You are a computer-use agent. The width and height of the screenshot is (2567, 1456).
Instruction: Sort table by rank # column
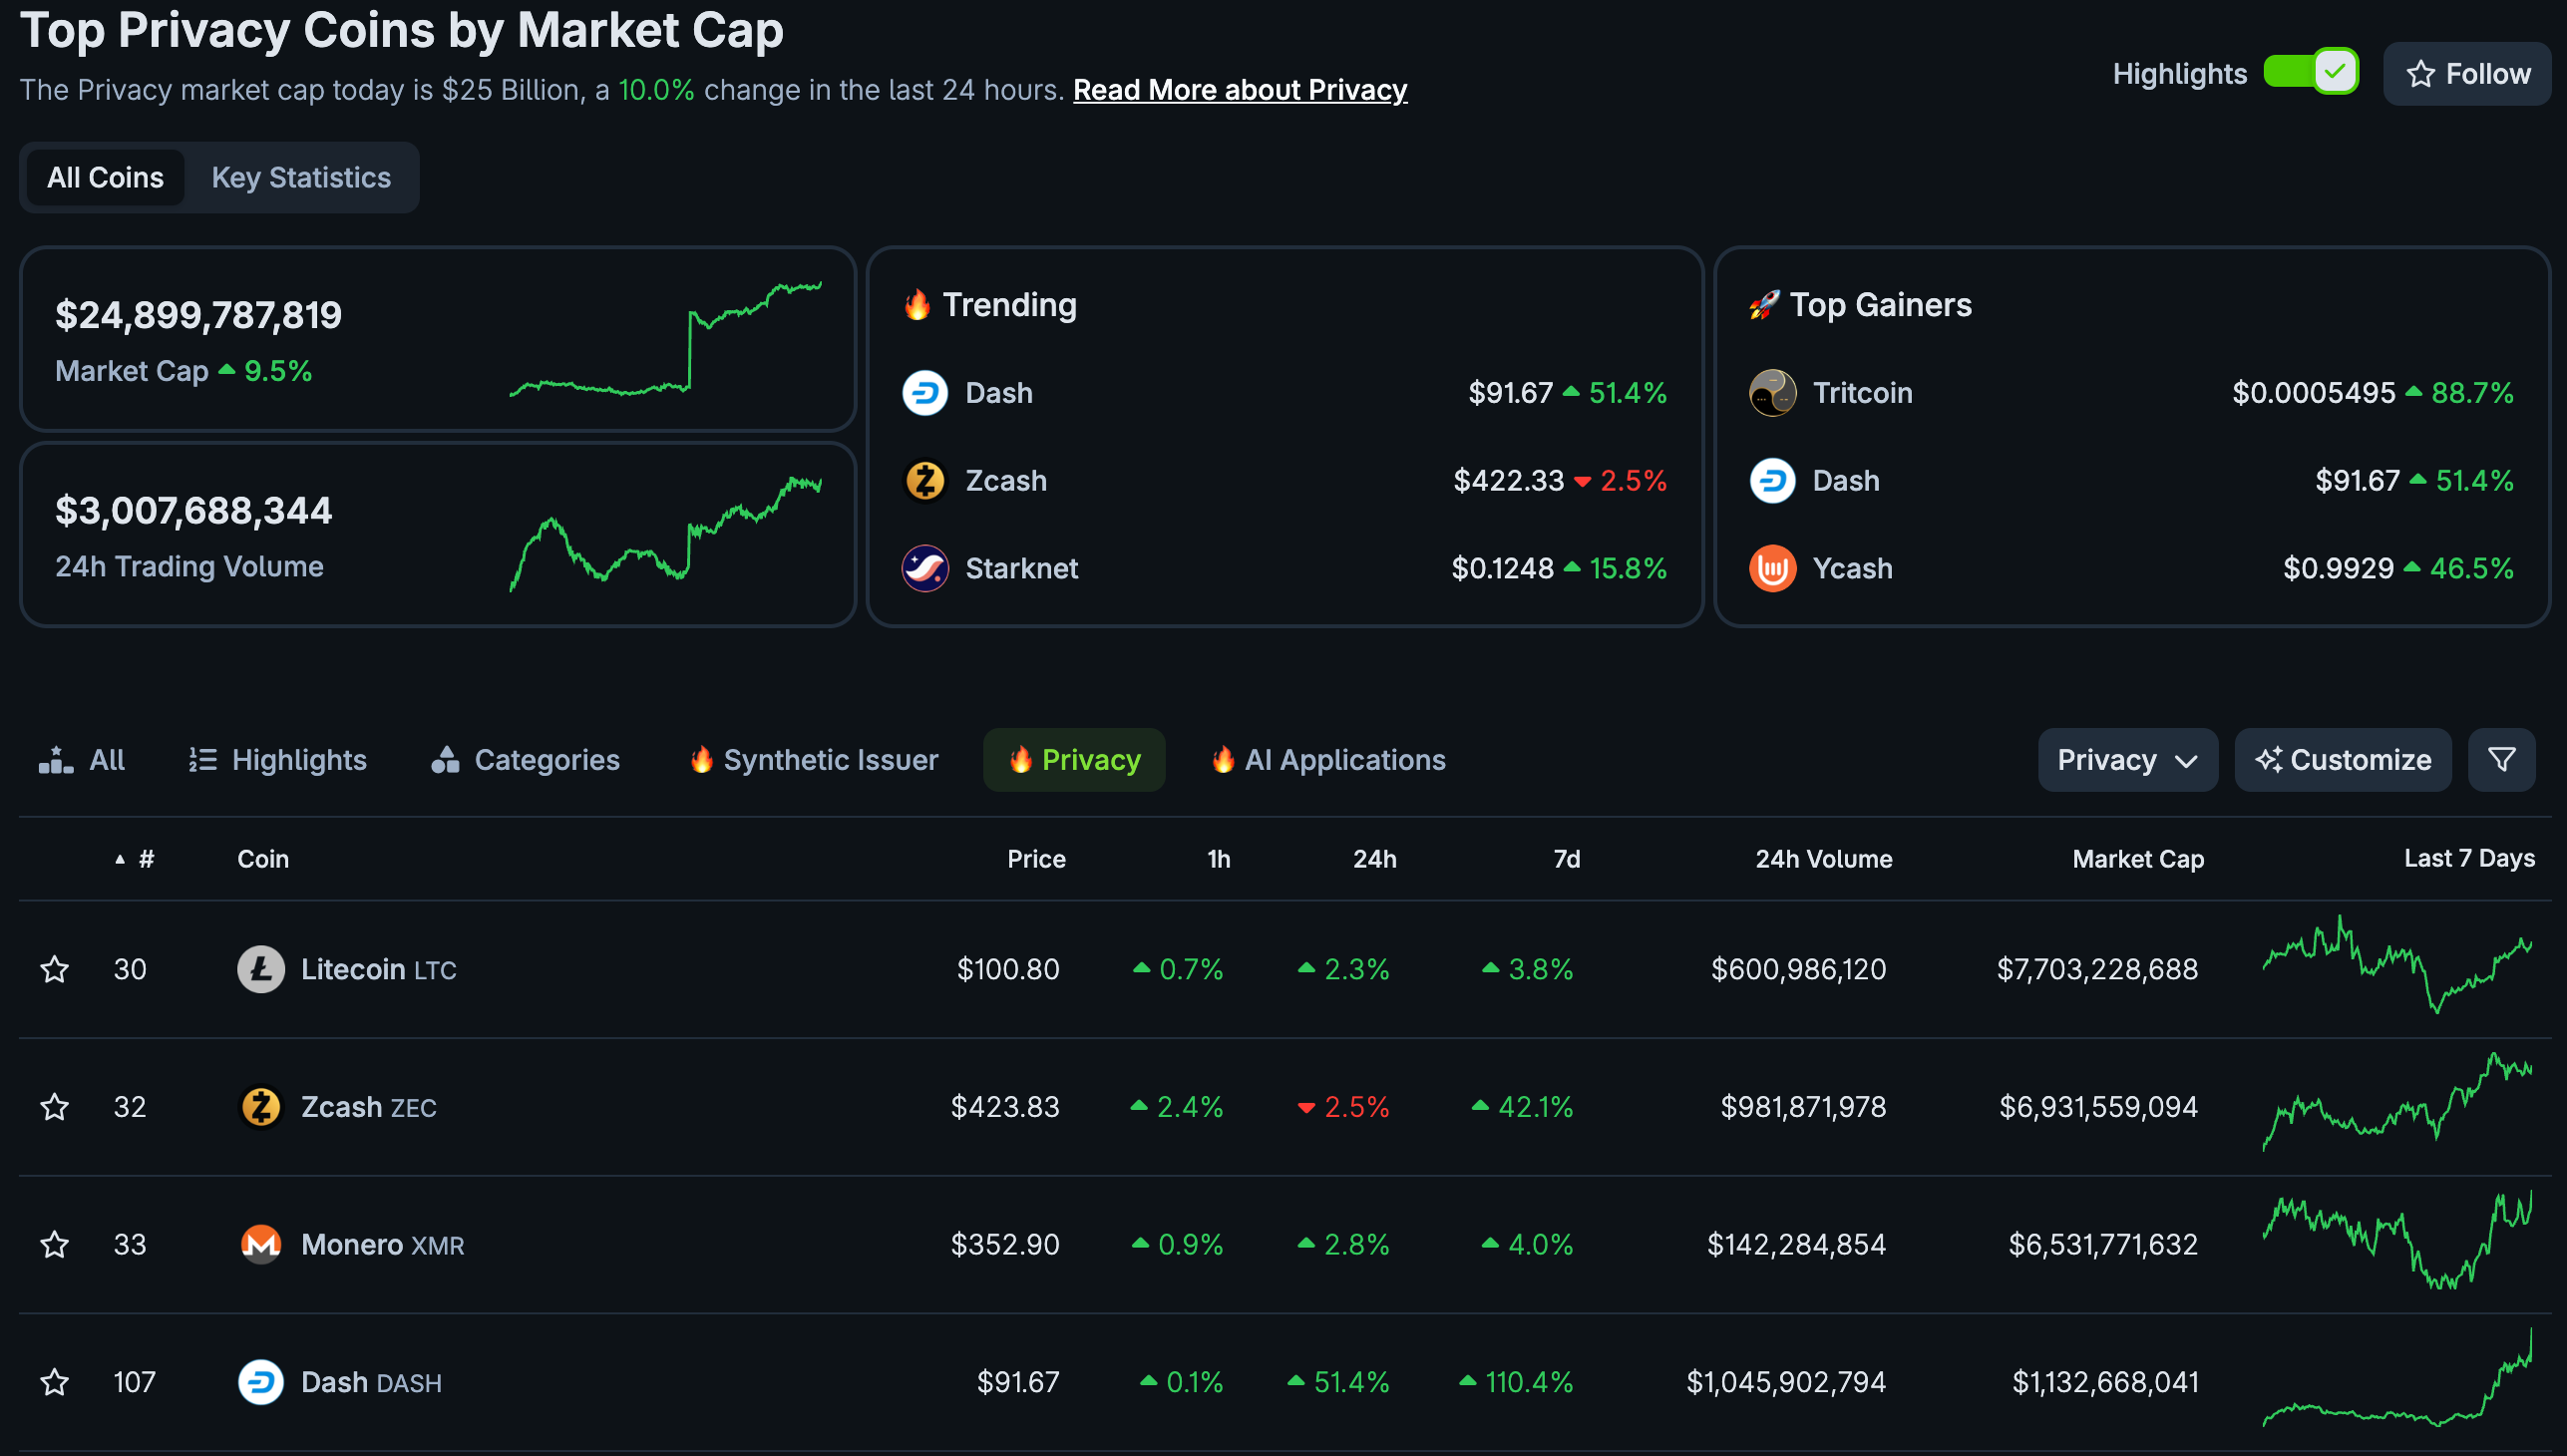pyautogui.click(x=146, y=859)
